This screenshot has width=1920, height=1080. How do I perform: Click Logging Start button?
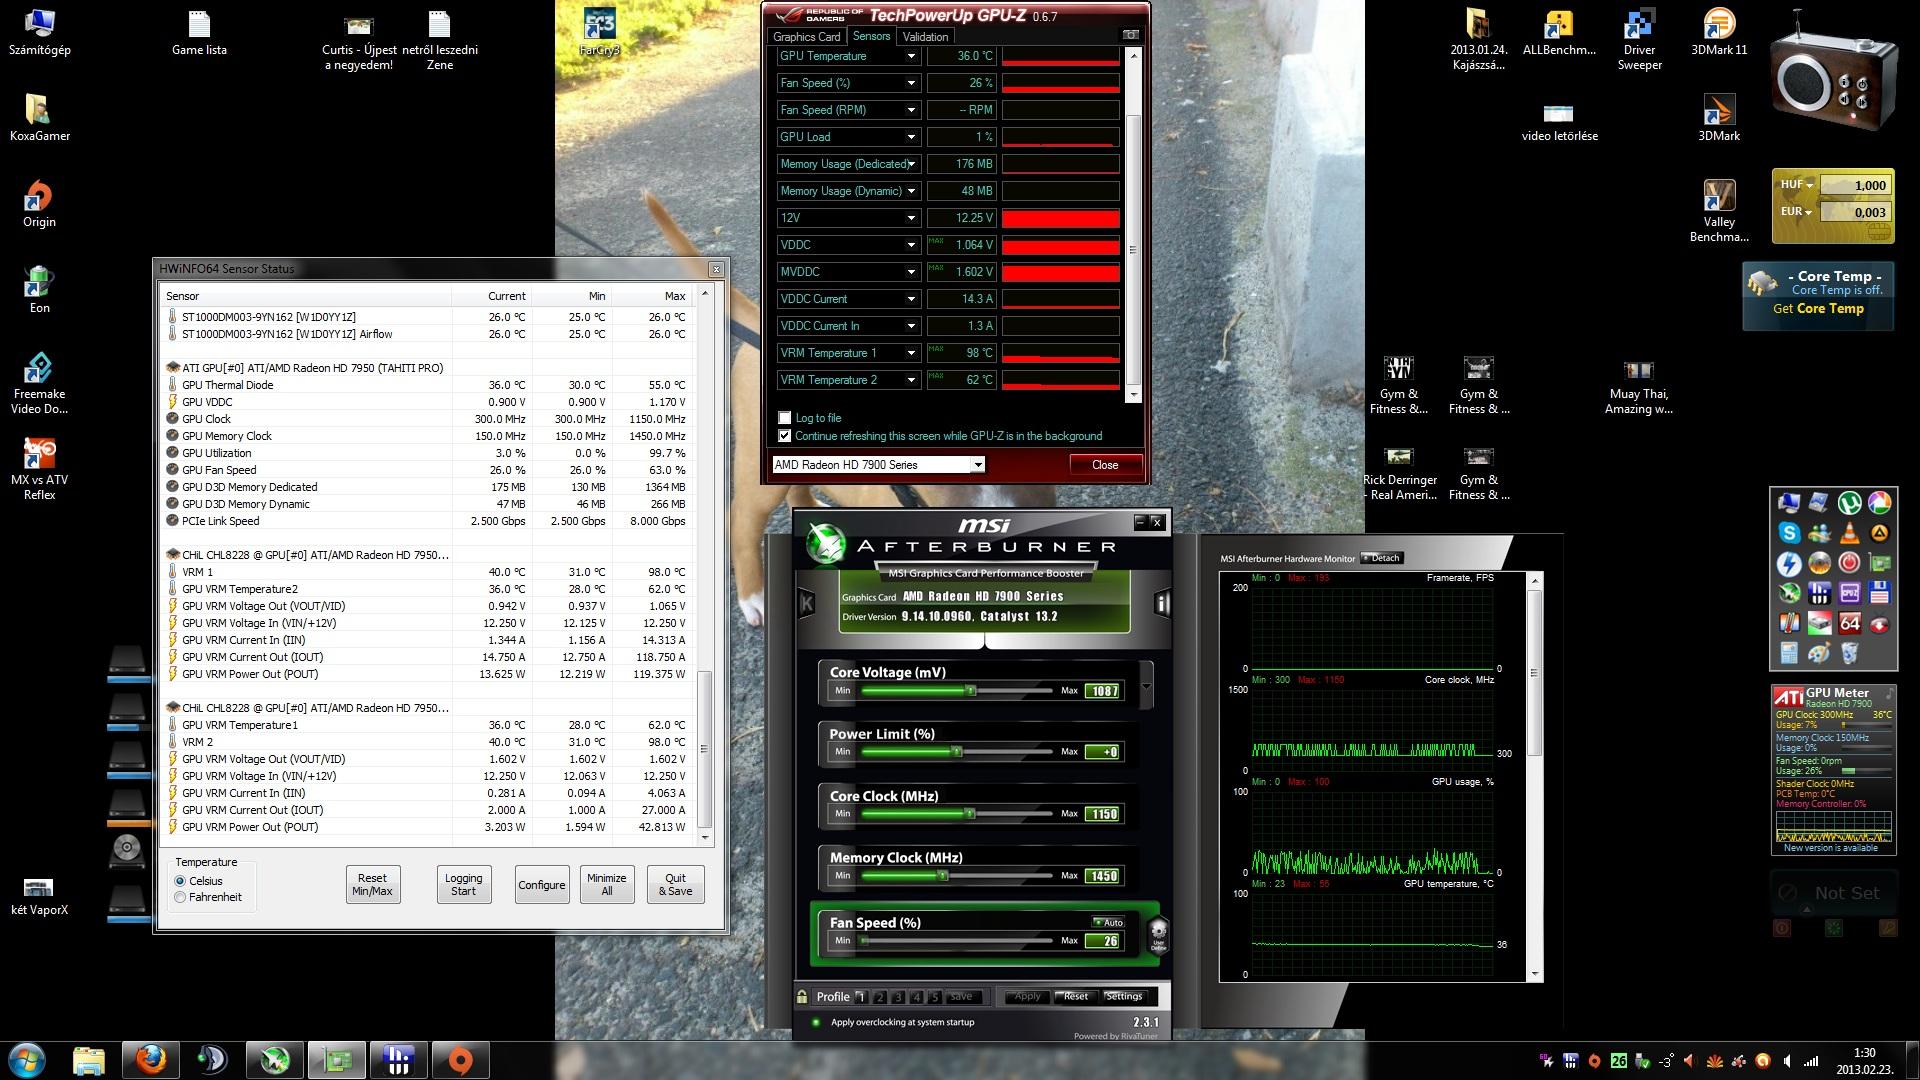click(463, 885)
